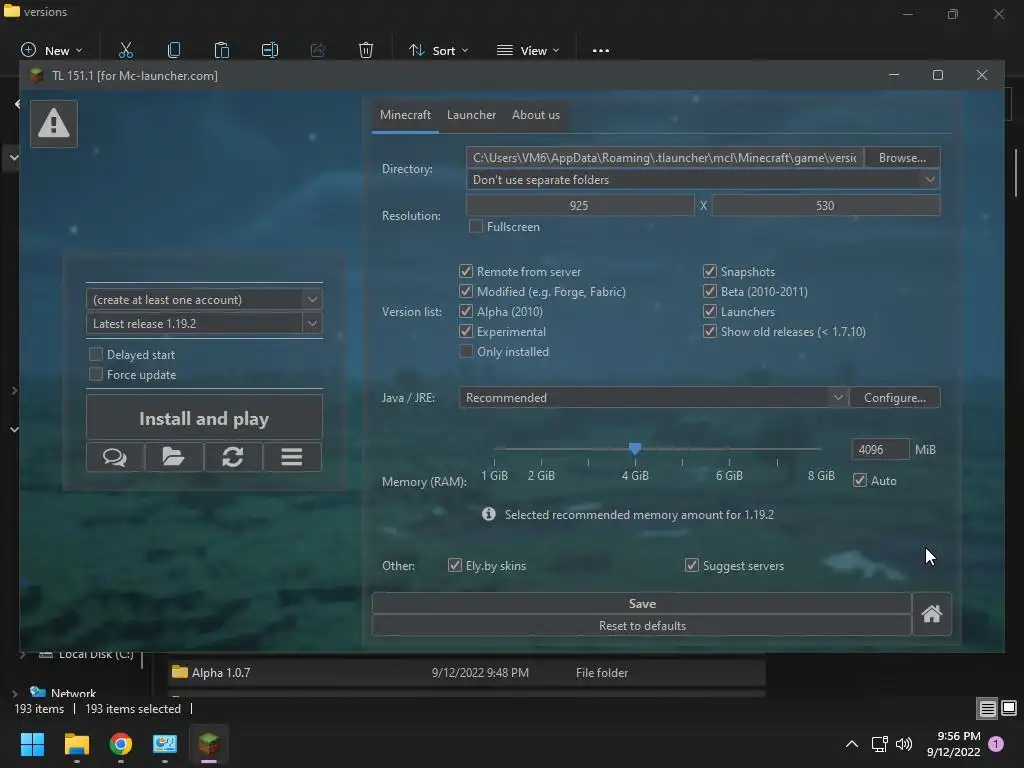This screenshot has height=768, width=1024.
Task: Open the New dropdown in File Explorer
Action: (x=52, y=50)
